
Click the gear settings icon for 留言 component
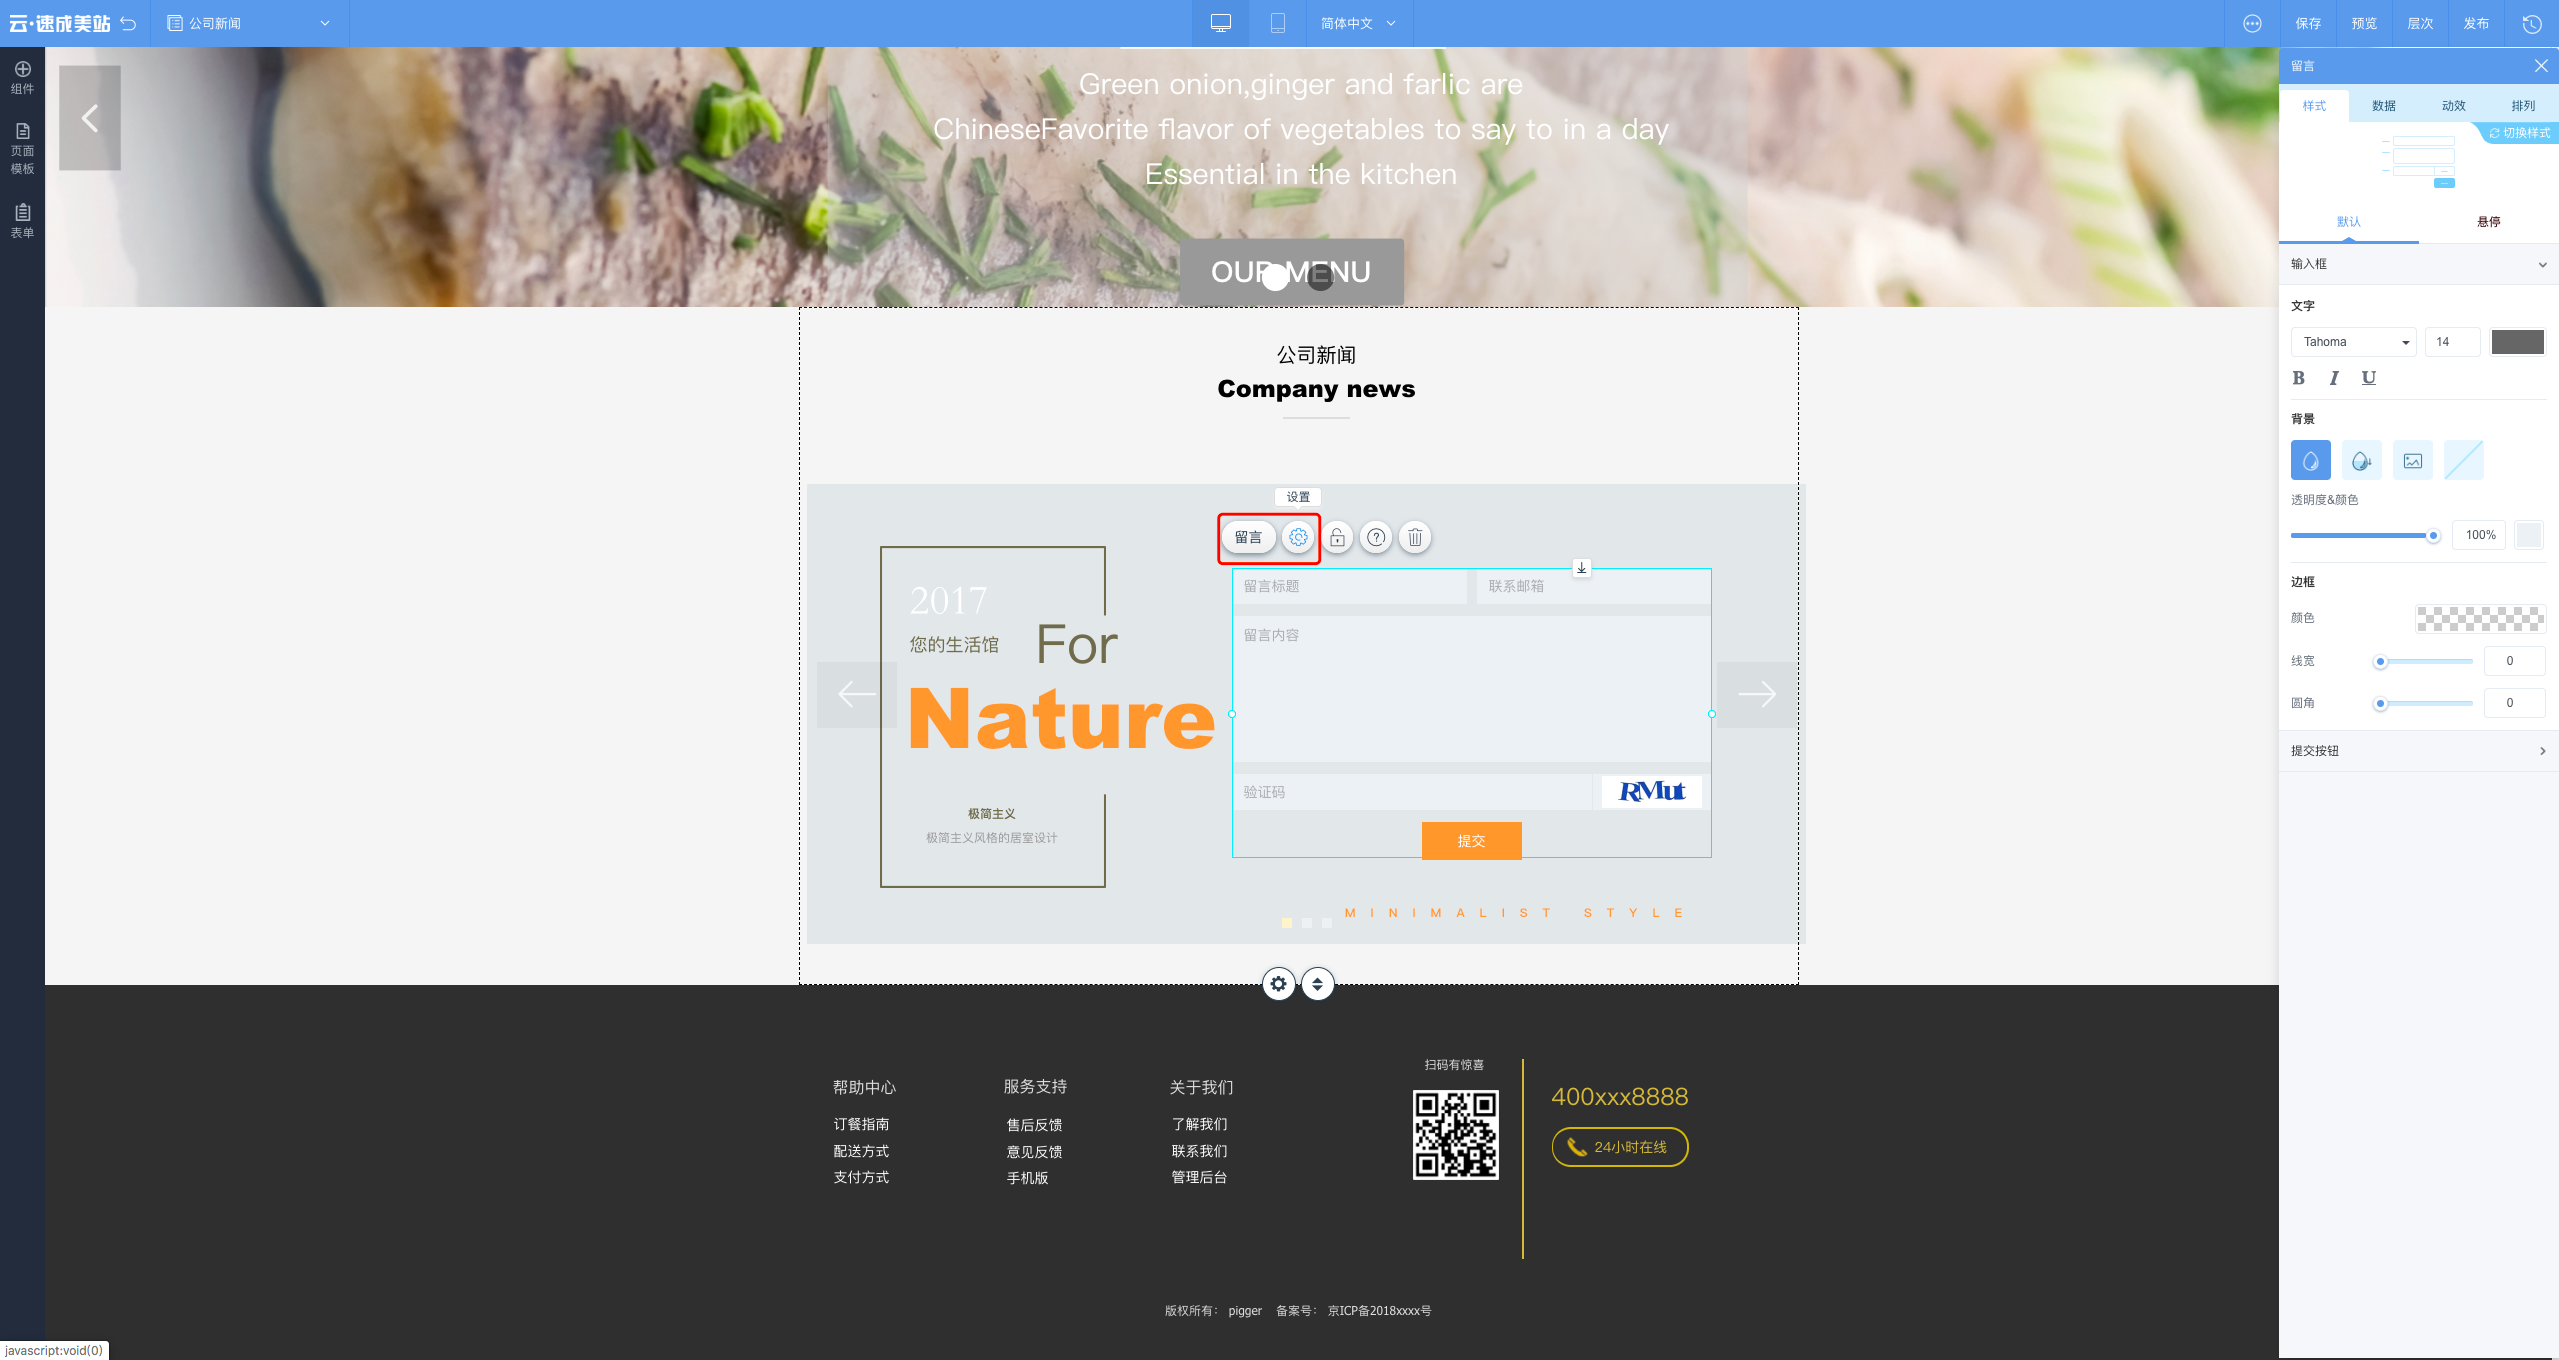coord(1298,537)
